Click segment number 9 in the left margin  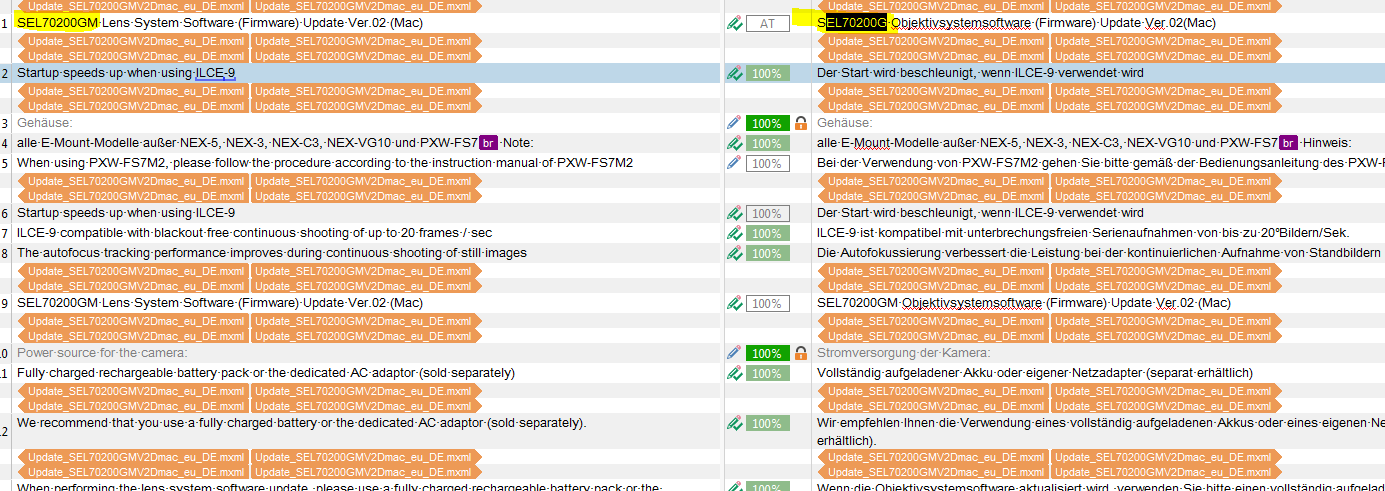pyautogui.click(x=5, y=303)
